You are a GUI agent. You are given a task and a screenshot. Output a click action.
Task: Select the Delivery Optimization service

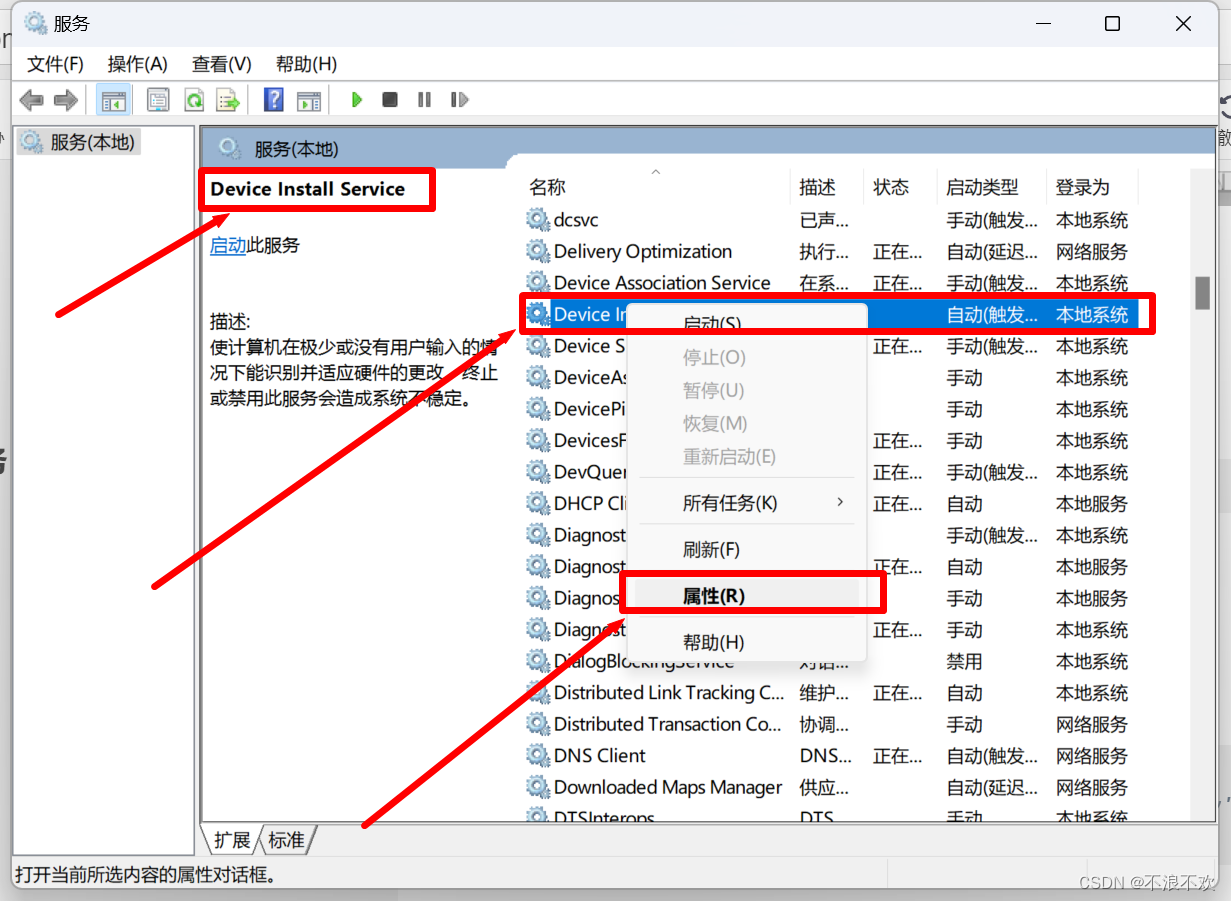click(830, 251)
